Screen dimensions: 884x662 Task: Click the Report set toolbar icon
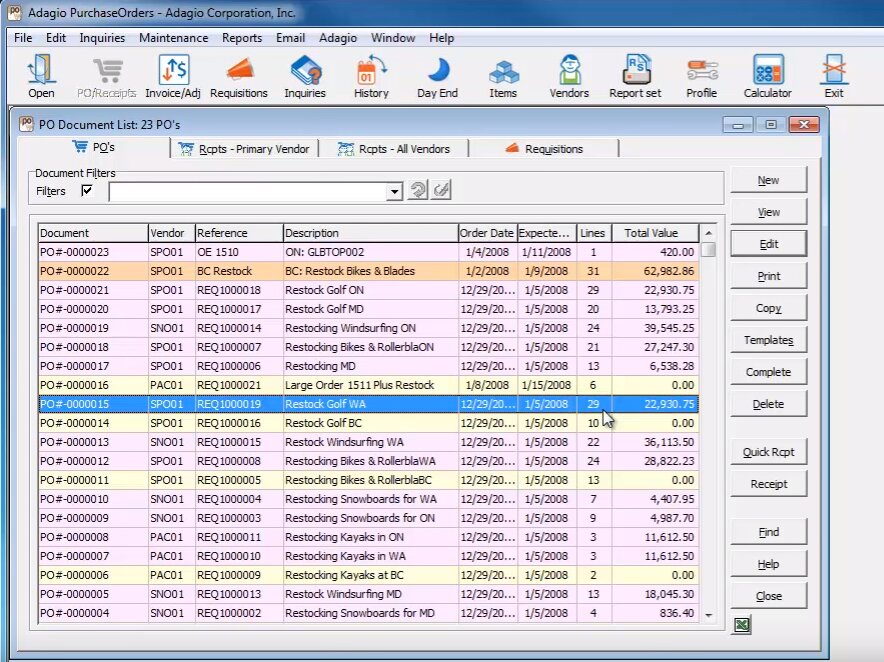click(x=635, y=76)
